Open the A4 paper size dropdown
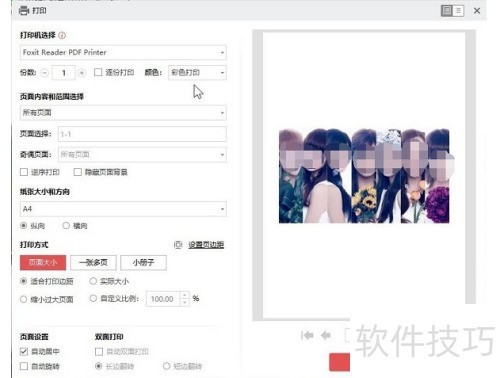Screen dimensions: 500x378 123,209
